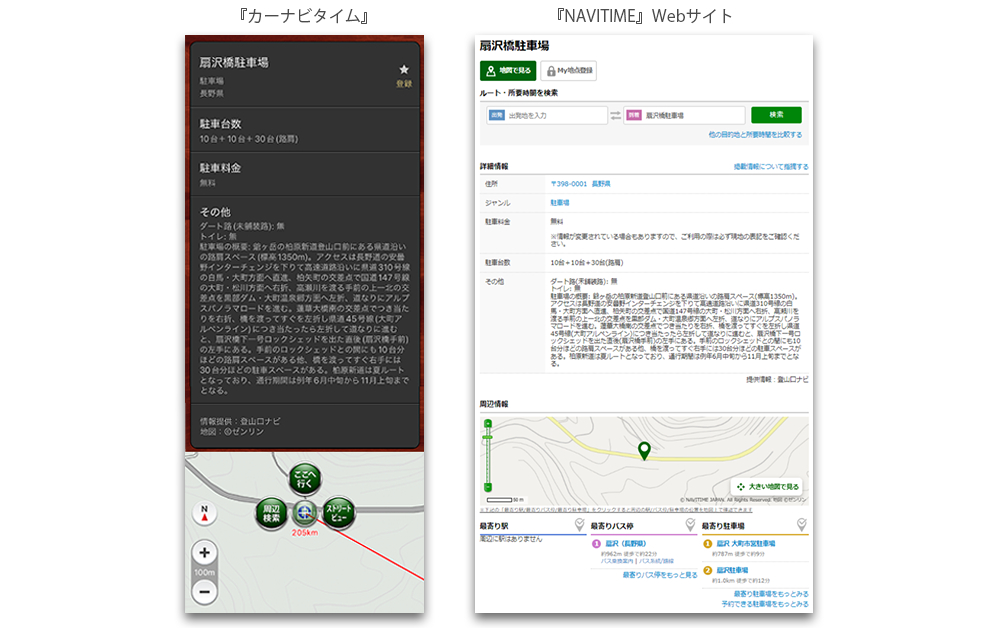Open 他の目的地と所要時間を比較する link
The width and height of the screenshot is (1000, 628).
coord(755,135)
